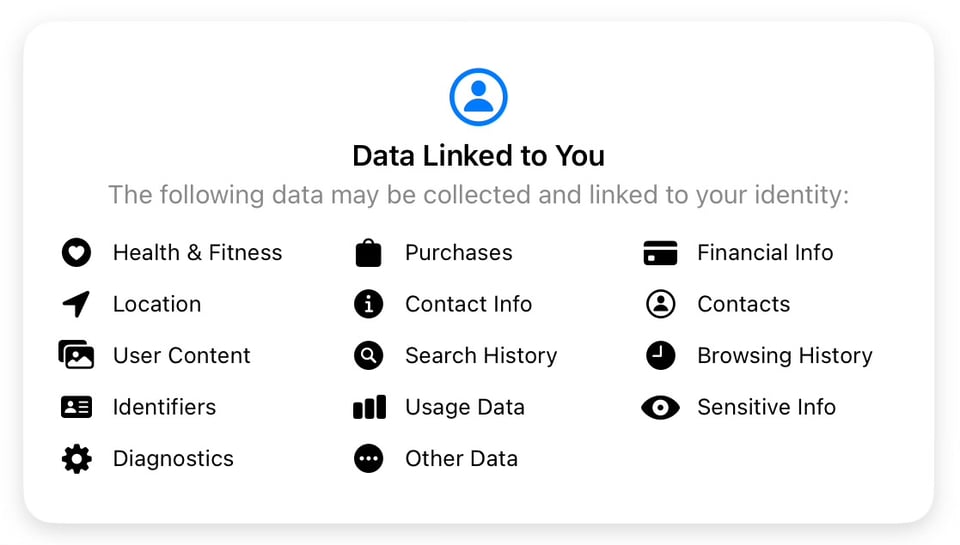
Task: Click the Sensitive Info eye icon
Action: click(660, 407)
